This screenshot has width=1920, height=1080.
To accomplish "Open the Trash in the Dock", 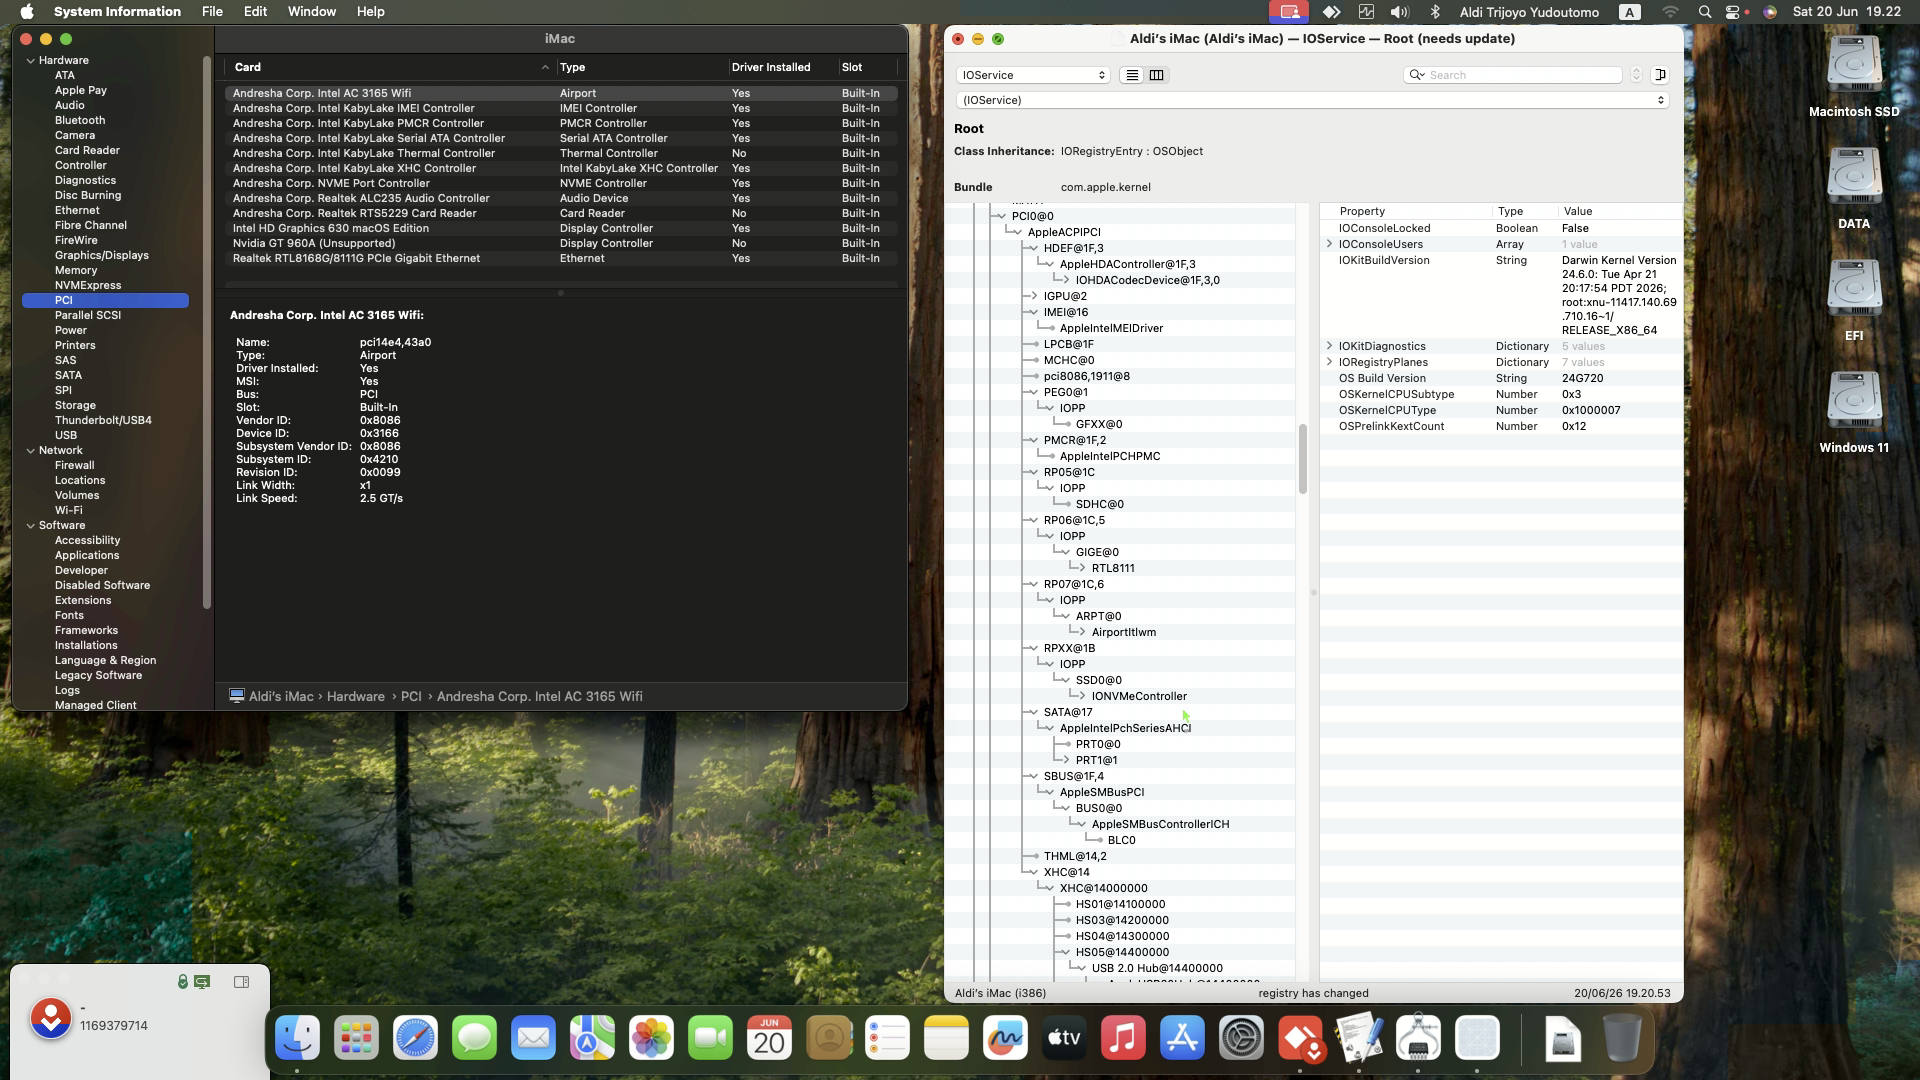I will (x=1621, y=1039).
